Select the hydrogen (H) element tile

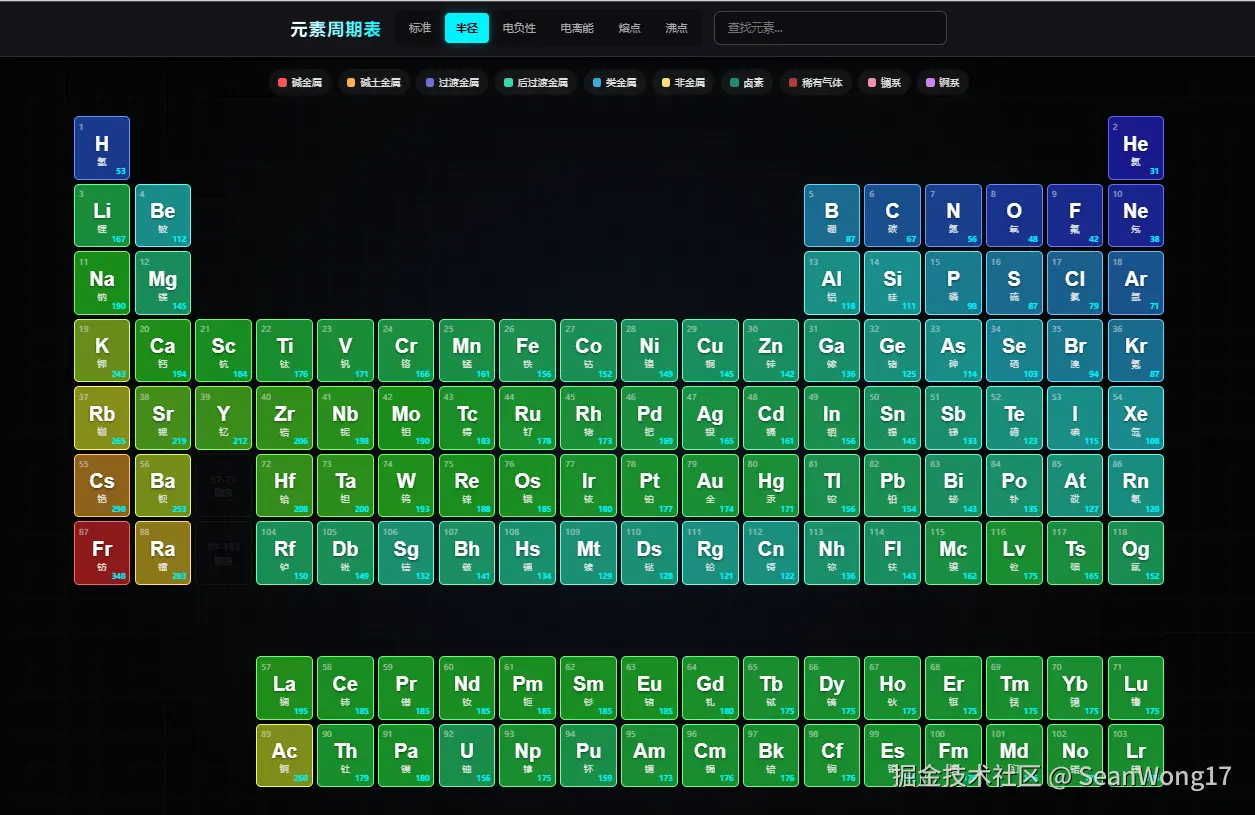[x=101, y=147]
